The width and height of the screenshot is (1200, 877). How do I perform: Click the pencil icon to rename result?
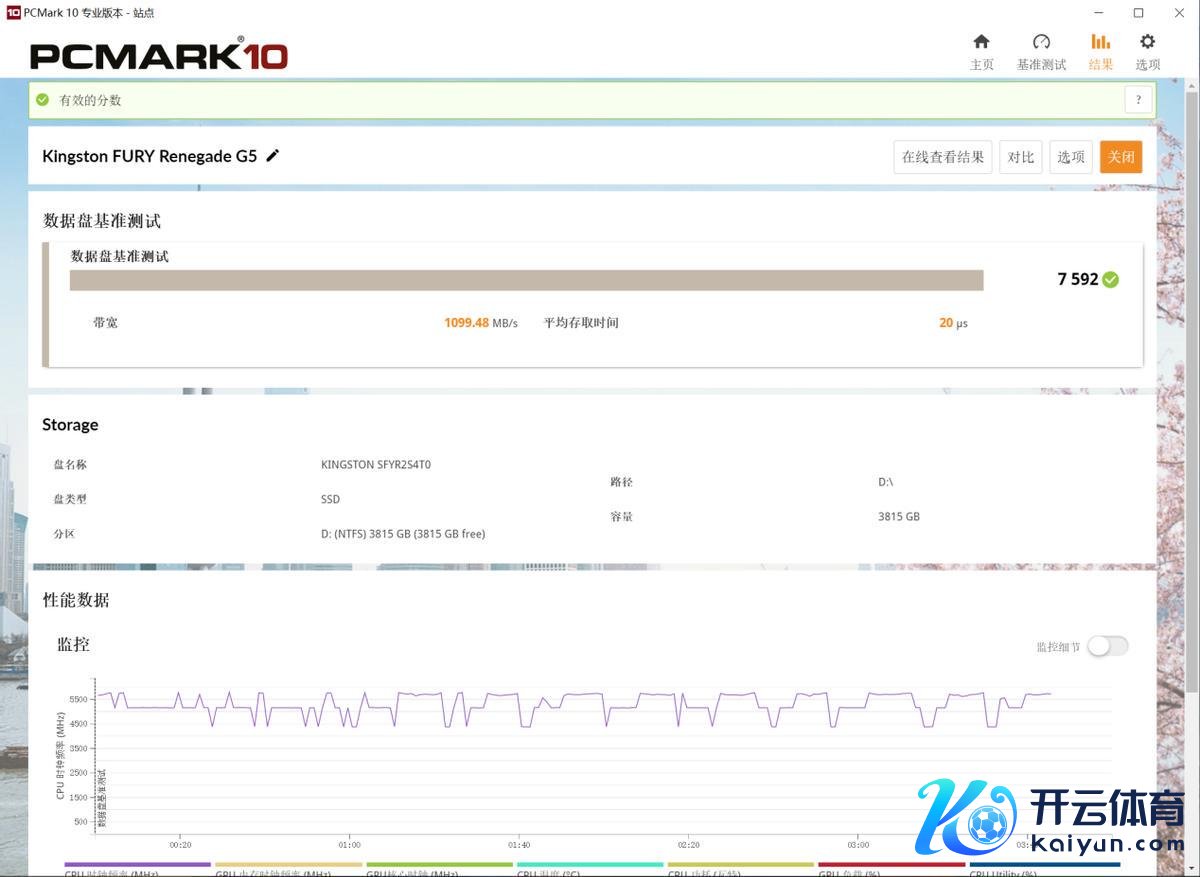273,156
